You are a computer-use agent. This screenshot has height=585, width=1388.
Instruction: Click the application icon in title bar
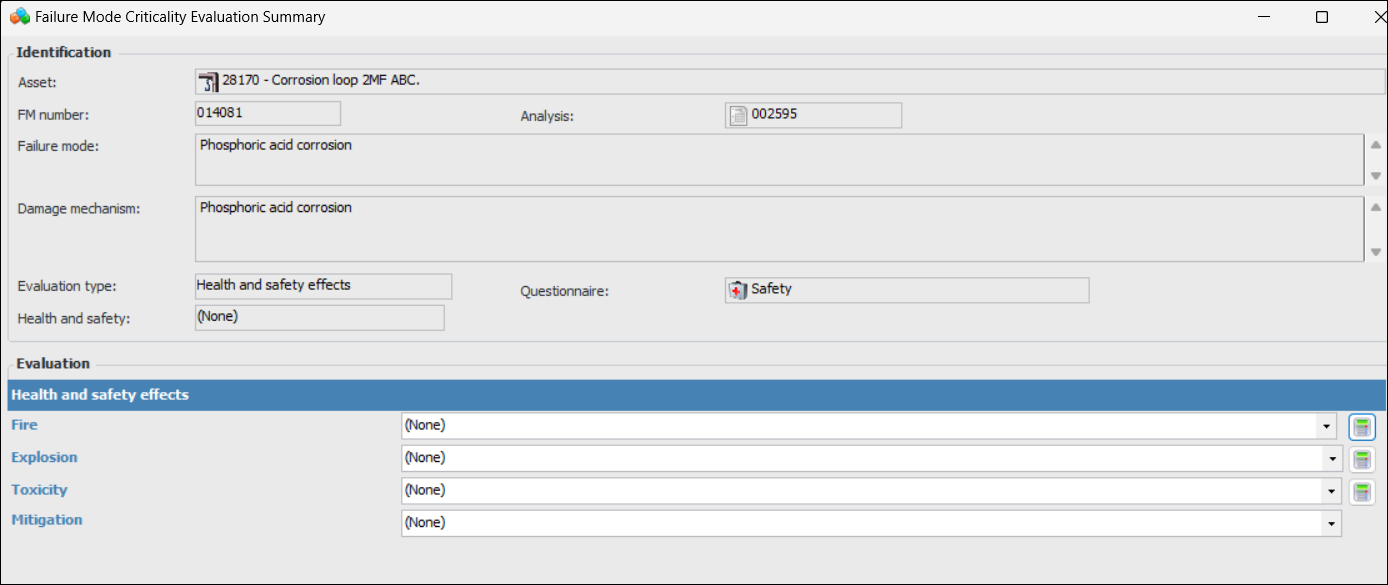click(19, 17)
